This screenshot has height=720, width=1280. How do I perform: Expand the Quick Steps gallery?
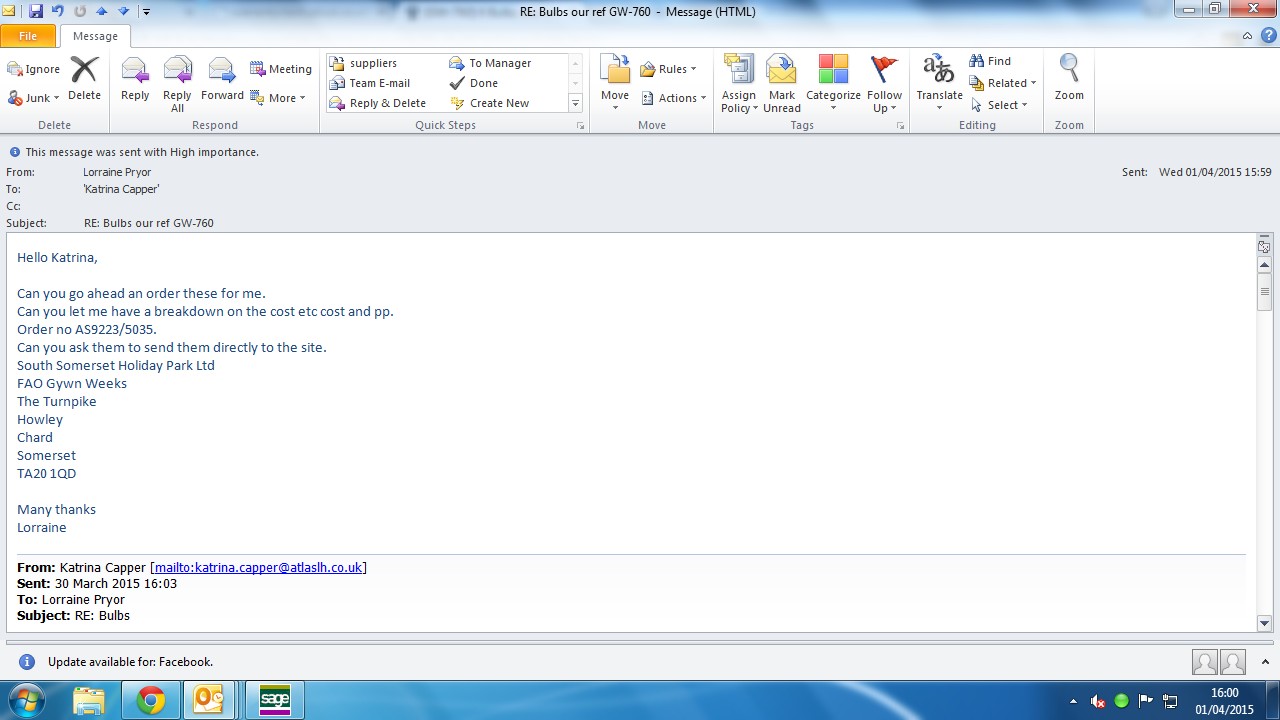coord(575,103)
